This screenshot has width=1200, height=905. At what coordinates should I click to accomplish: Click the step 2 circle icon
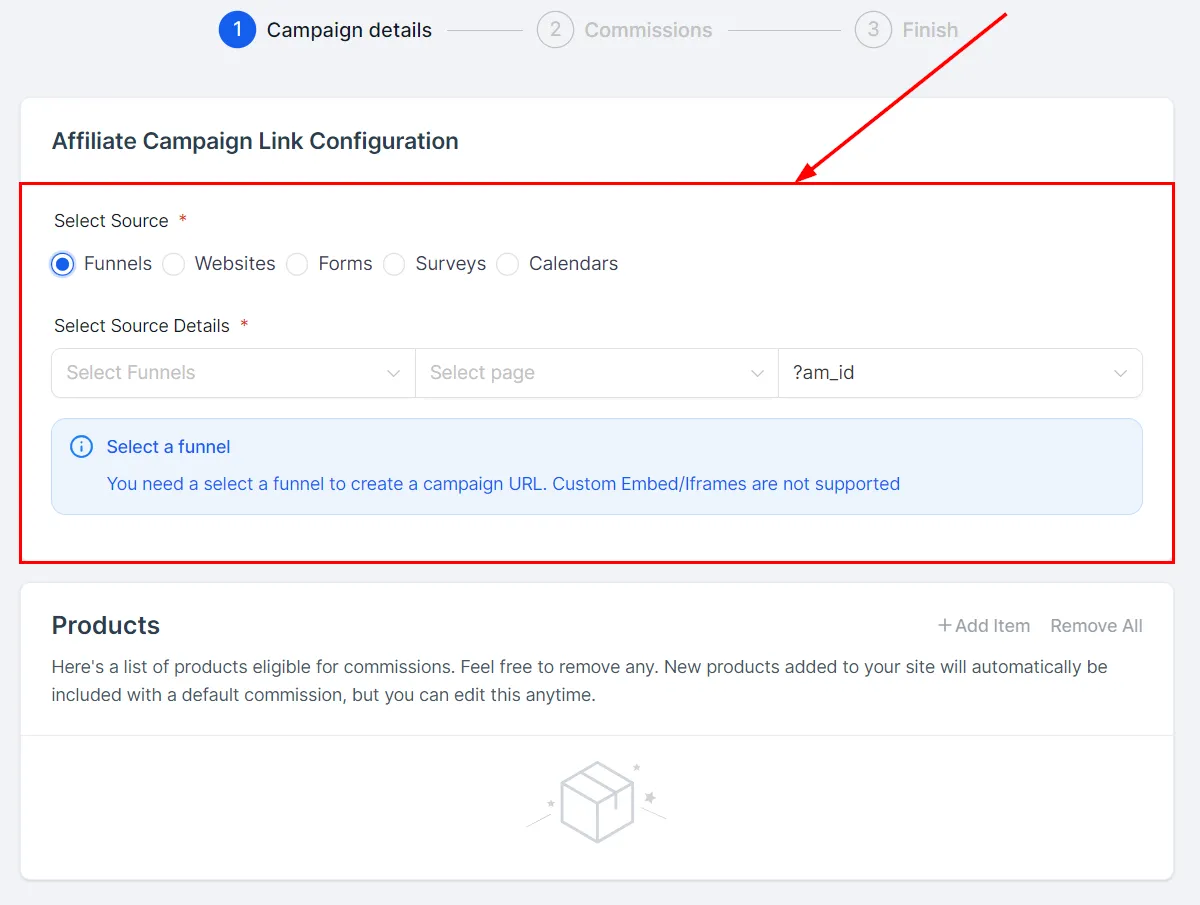point(555,30)
